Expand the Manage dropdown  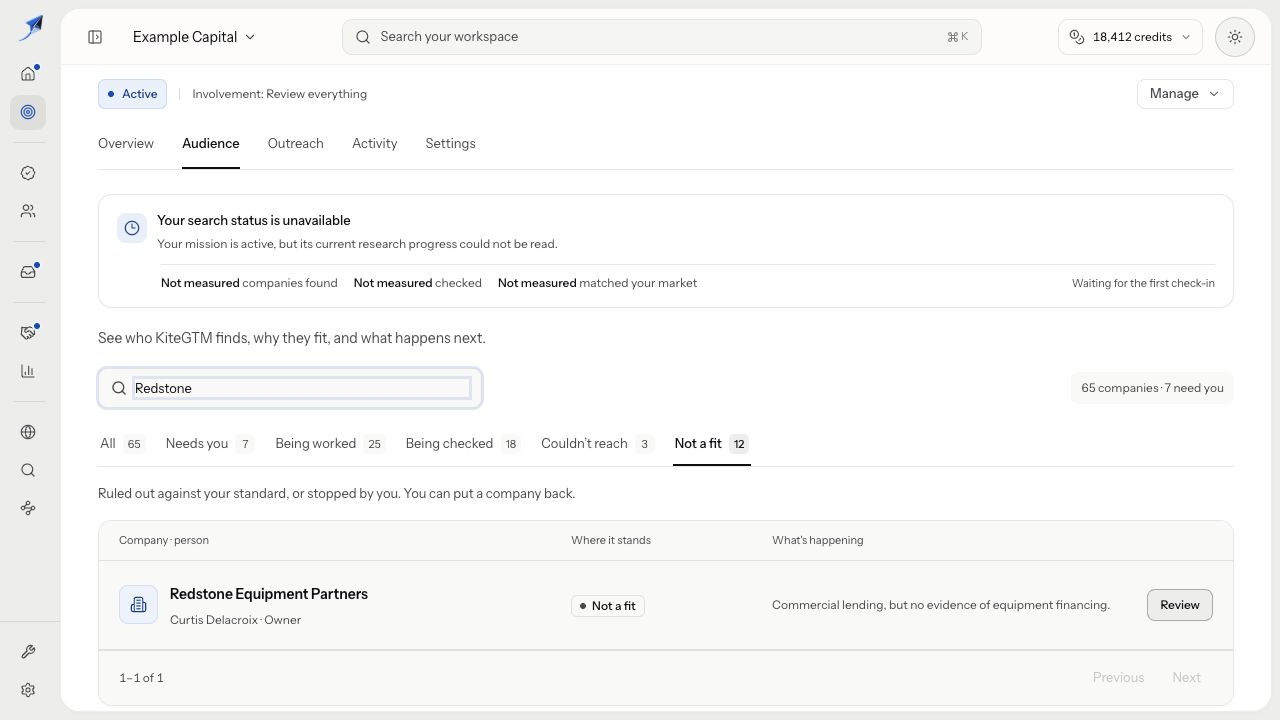tap(1185, 94)
